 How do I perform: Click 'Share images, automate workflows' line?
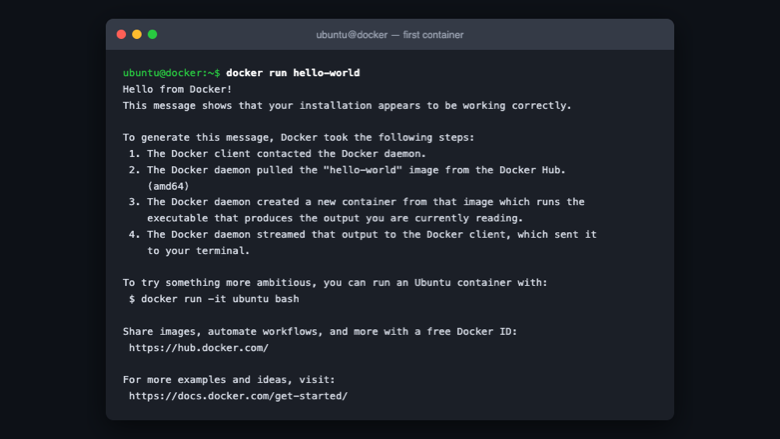[x=320, y=332]
